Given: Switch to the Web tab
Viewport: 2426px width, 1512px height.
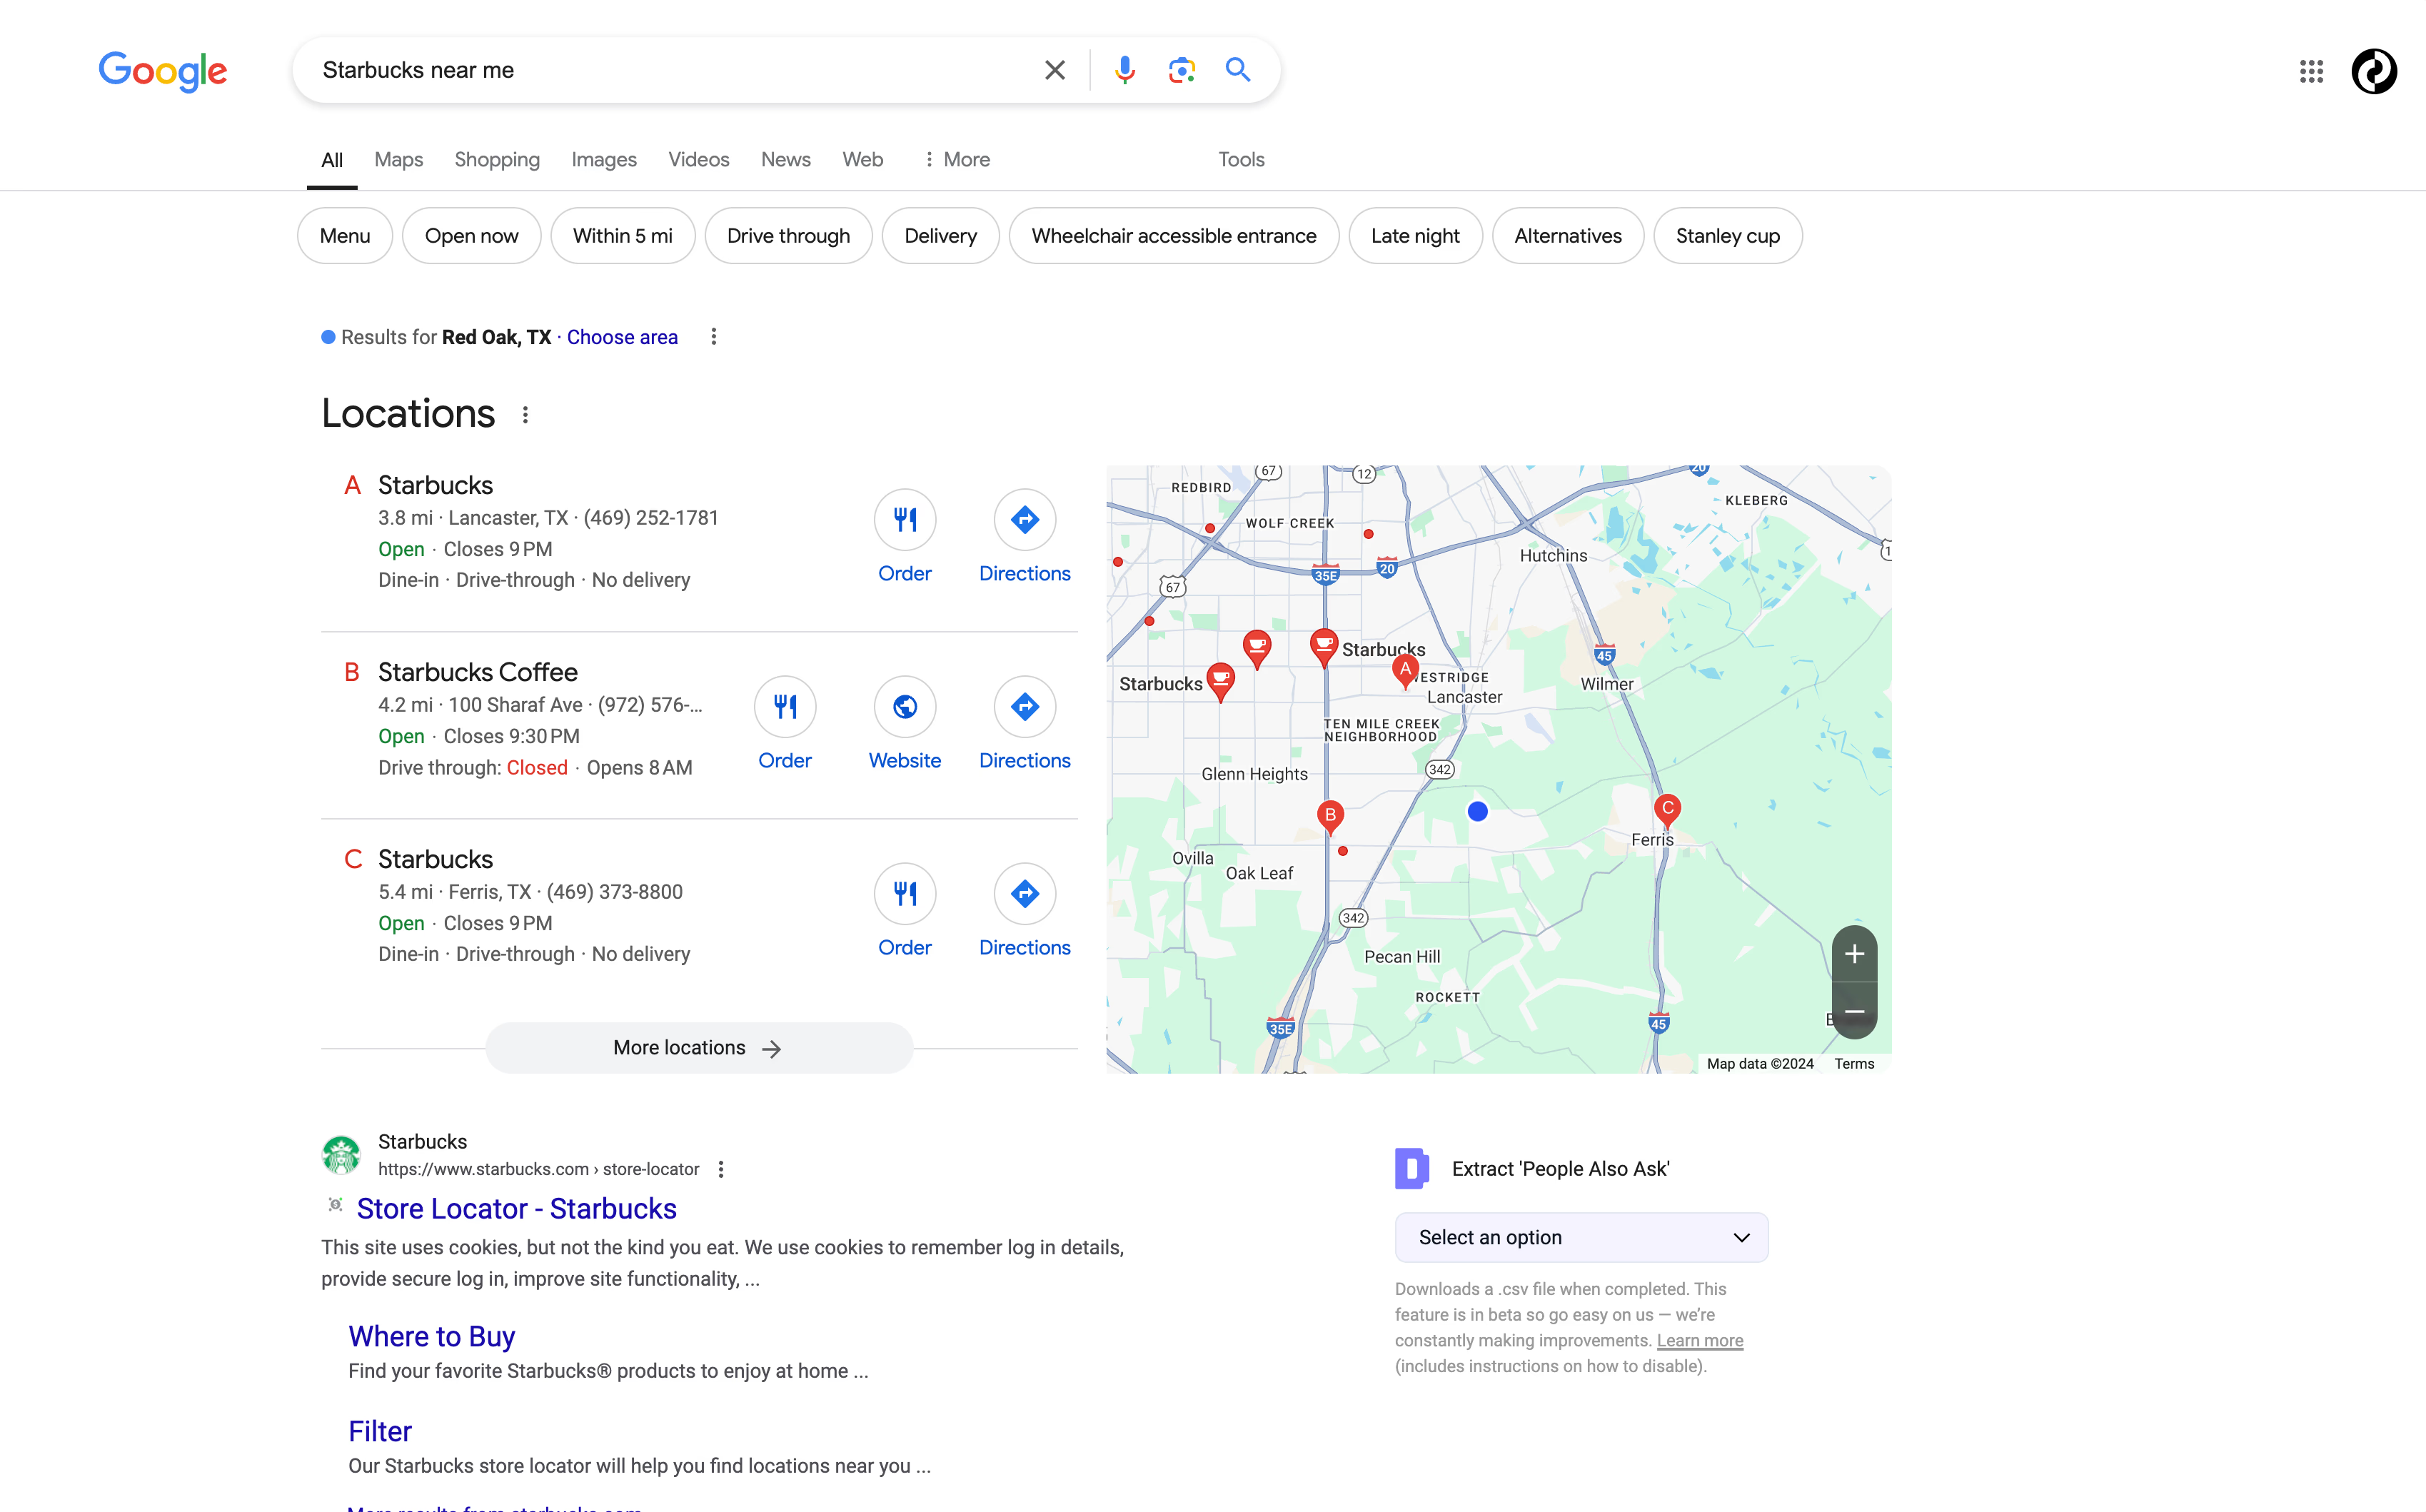Looking at the screenshot, I should click(x=863, y=159).
